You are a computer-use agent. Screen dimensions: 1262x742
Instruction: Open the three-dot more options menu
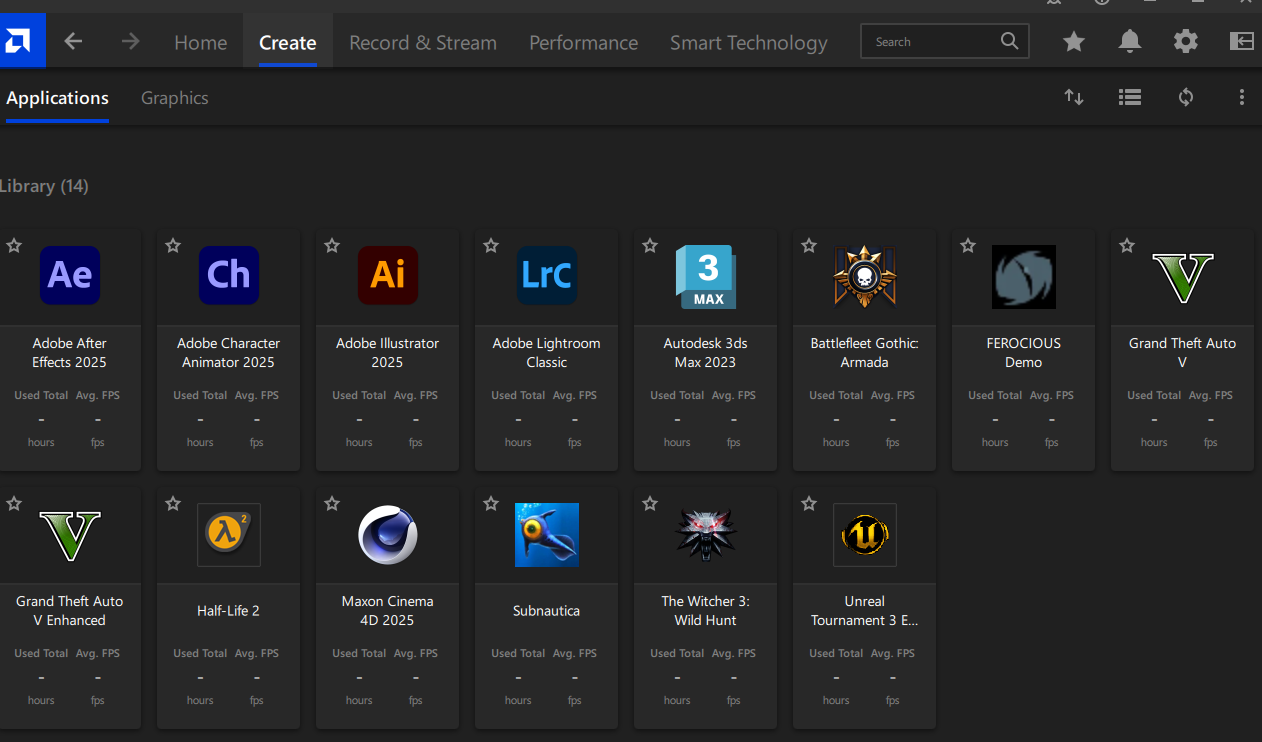click(1241, 97)
